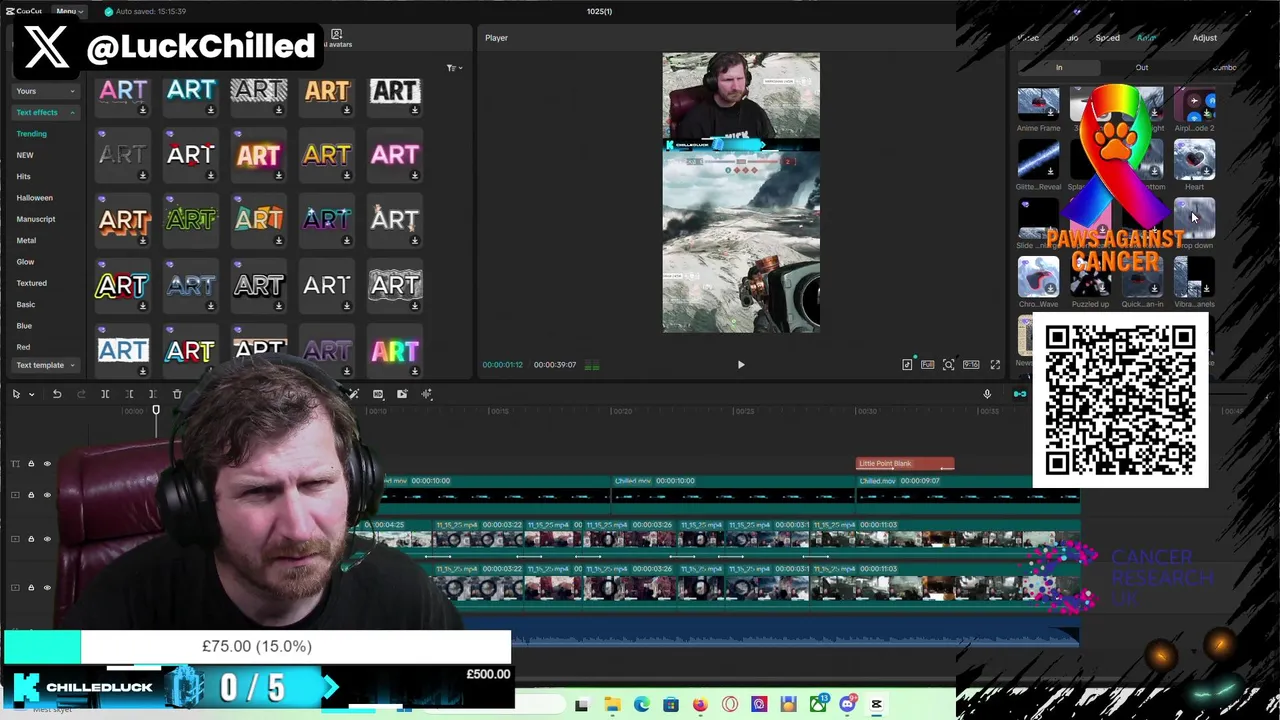Click the Full quality icon under the Player
This screenshot has height=720, width=1280.
928,365
